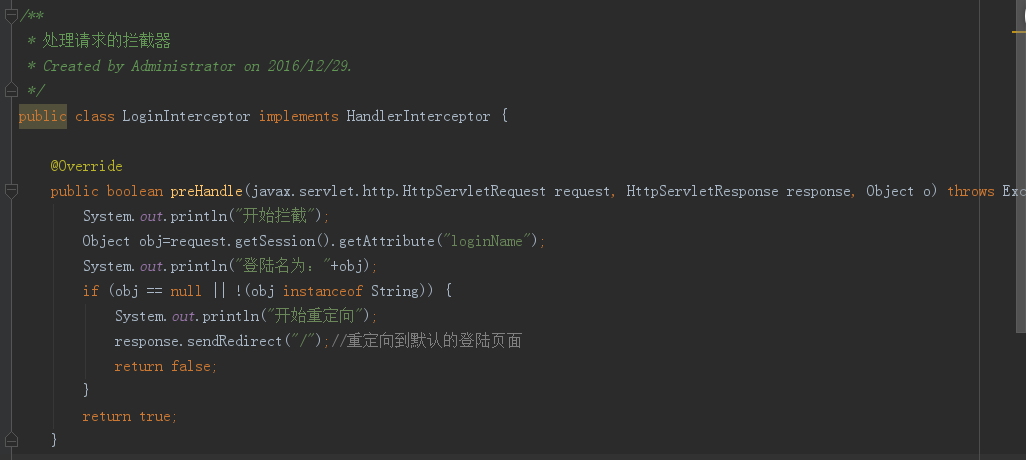Click the "loginName" string literal
Image resolution: width=1026 pixels, height=460 pixels.
pyautogui.click(x=484, y=241)
